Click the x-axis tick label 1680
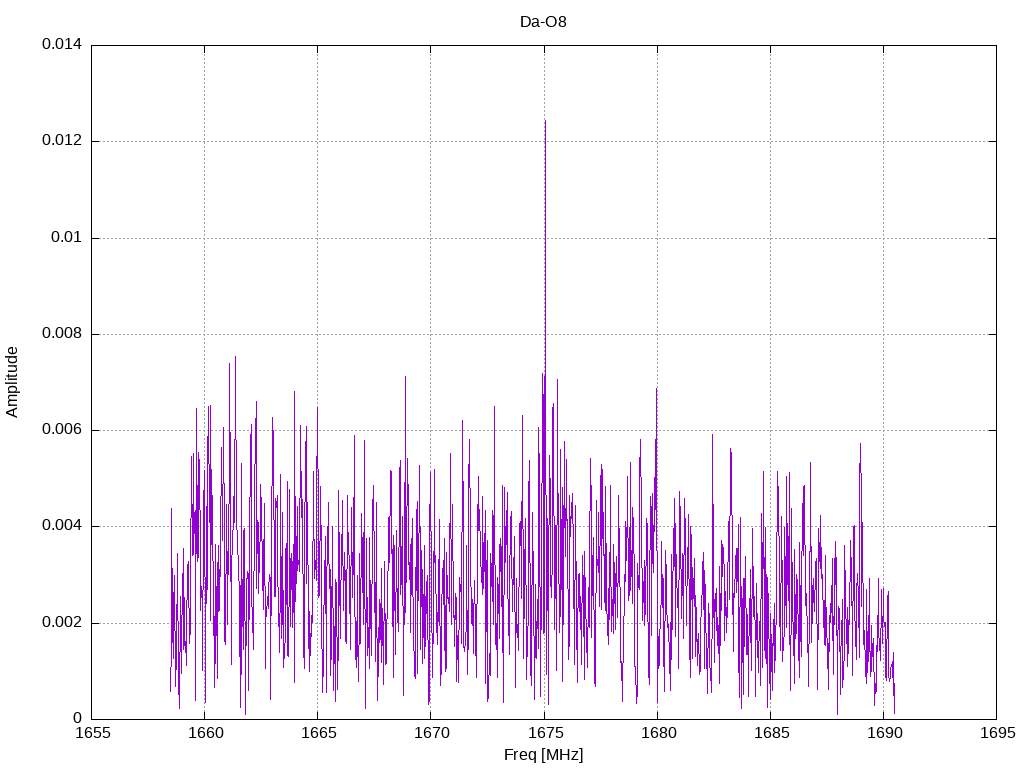Image resolution: width=1024 pixels, height=768 pixels. [x=658, y=733]
